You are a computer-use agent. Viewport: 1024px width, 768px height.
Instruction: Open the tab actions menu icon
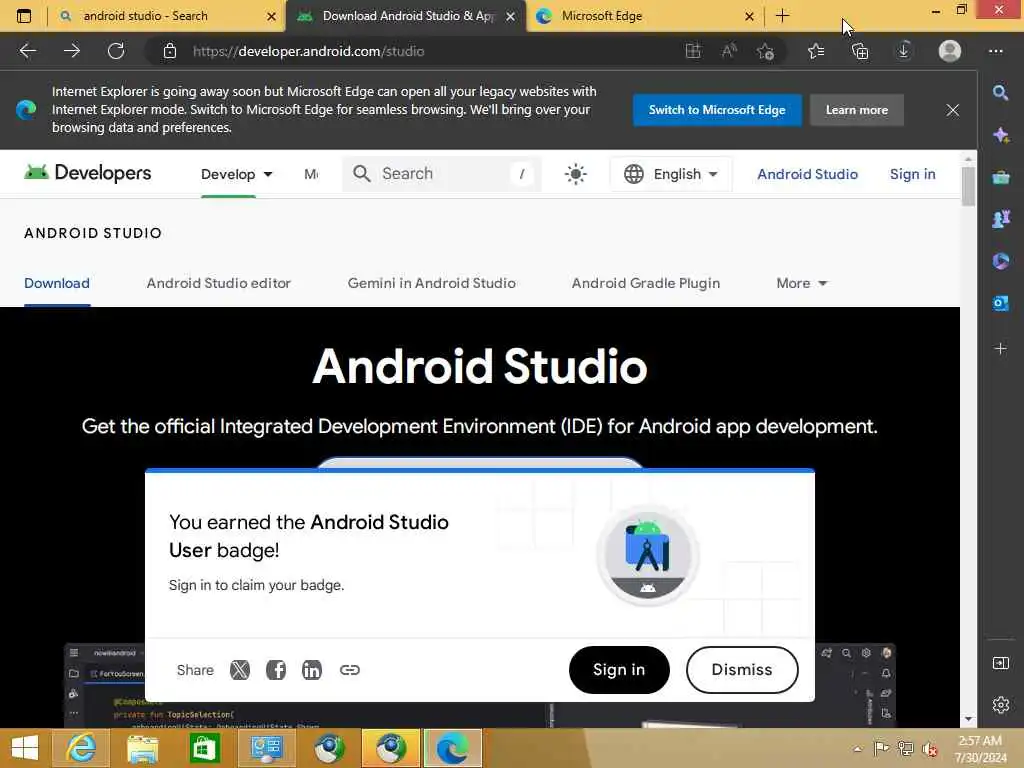coord(24,16)
